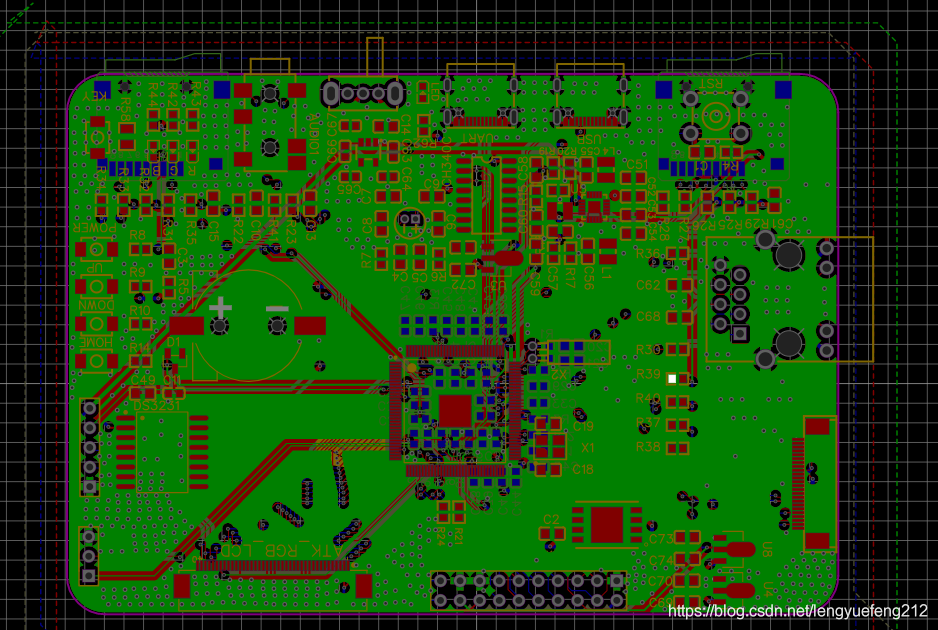The image size is (938, 630).
Task: Select the 5-pin left-edge header
Action: click(90, 448)
